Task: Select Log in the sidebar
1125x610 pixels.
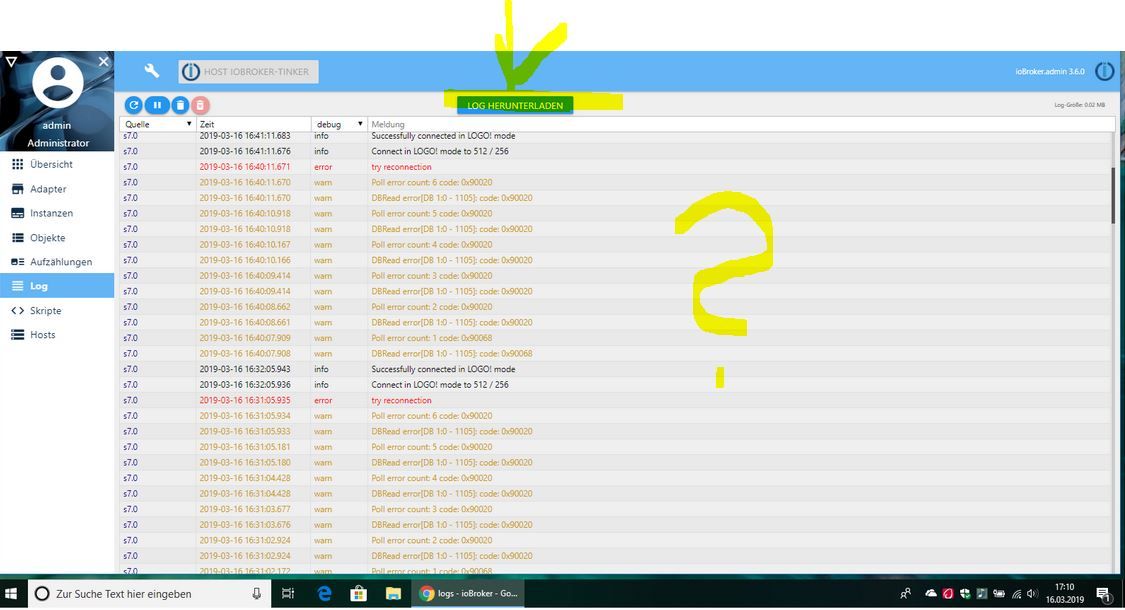Action: pos(57,286)
